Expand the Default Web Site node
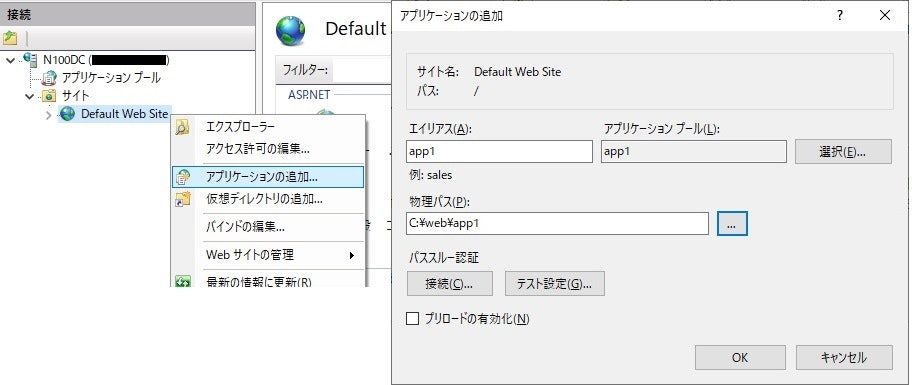 pos(48,115)
